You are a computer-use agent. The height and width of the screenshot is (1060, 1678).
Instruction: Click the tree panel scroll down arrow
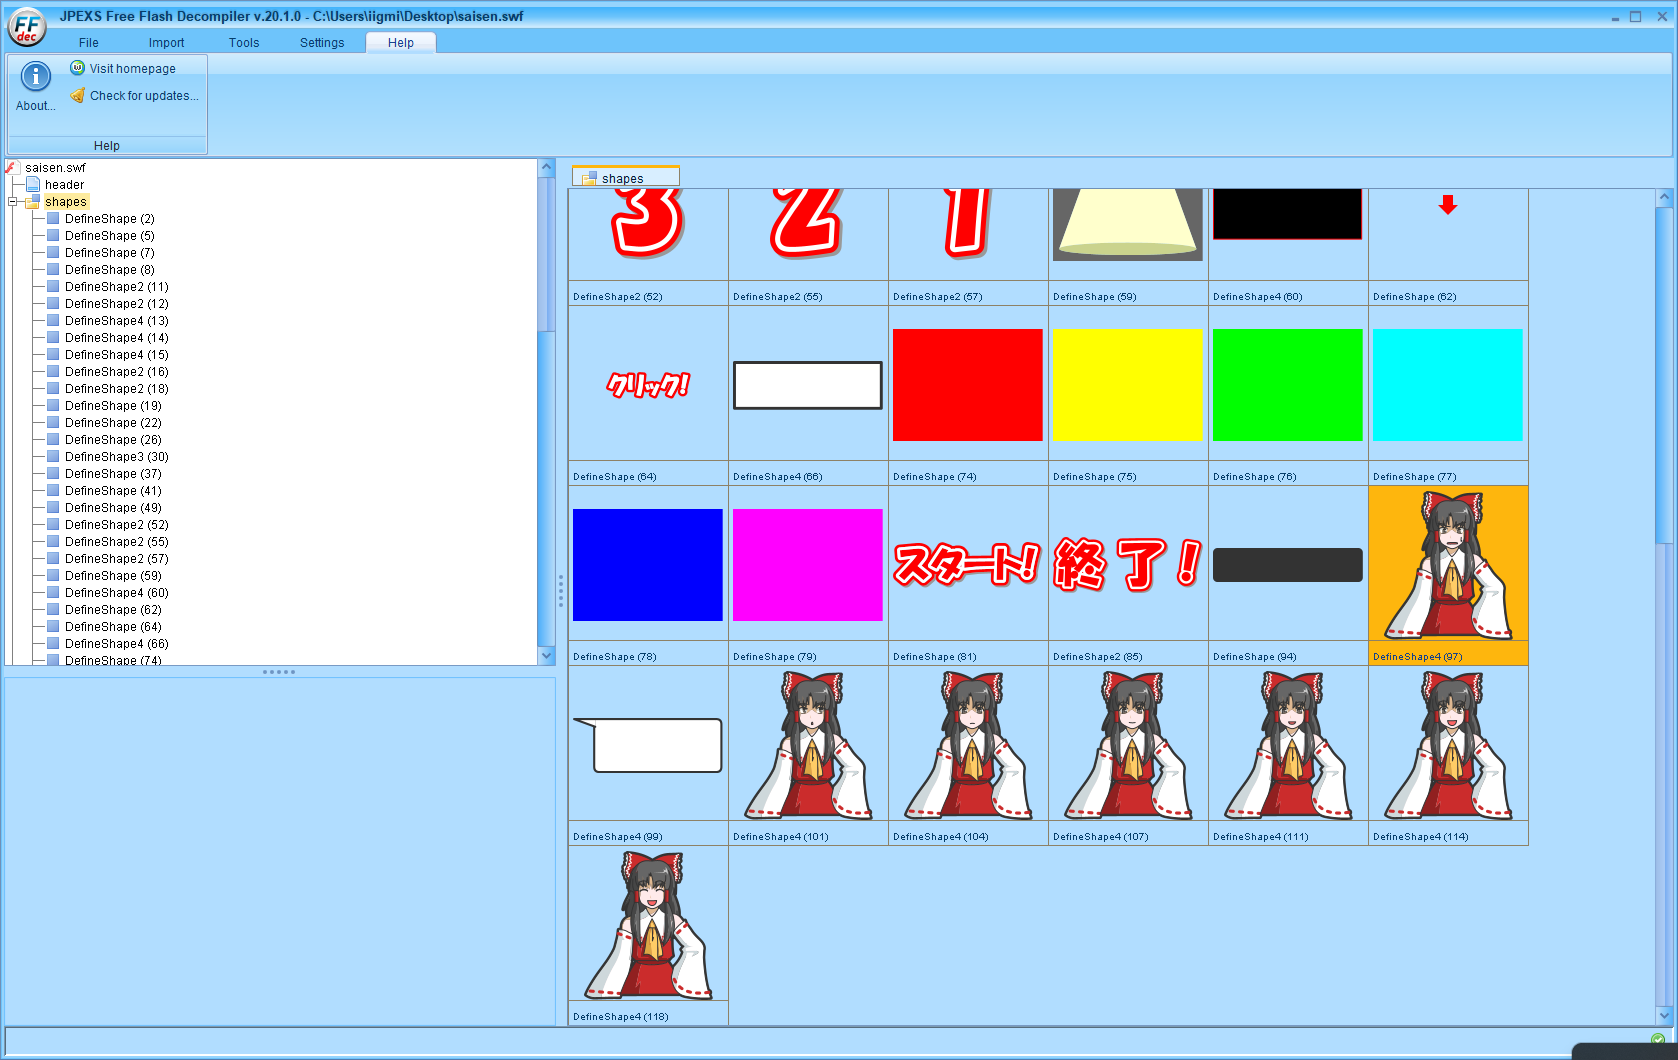point(547,656)
